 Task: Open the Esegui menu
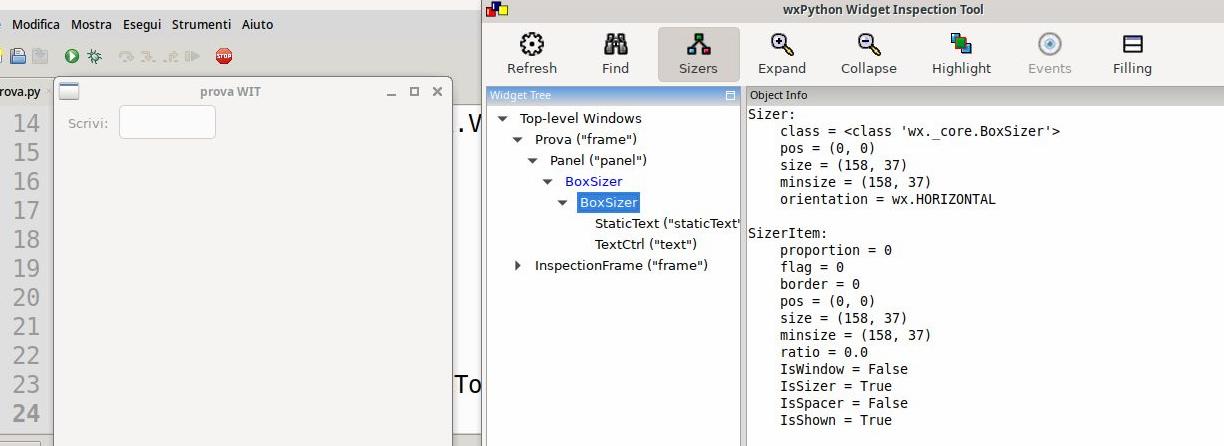(x=142, y=24)
